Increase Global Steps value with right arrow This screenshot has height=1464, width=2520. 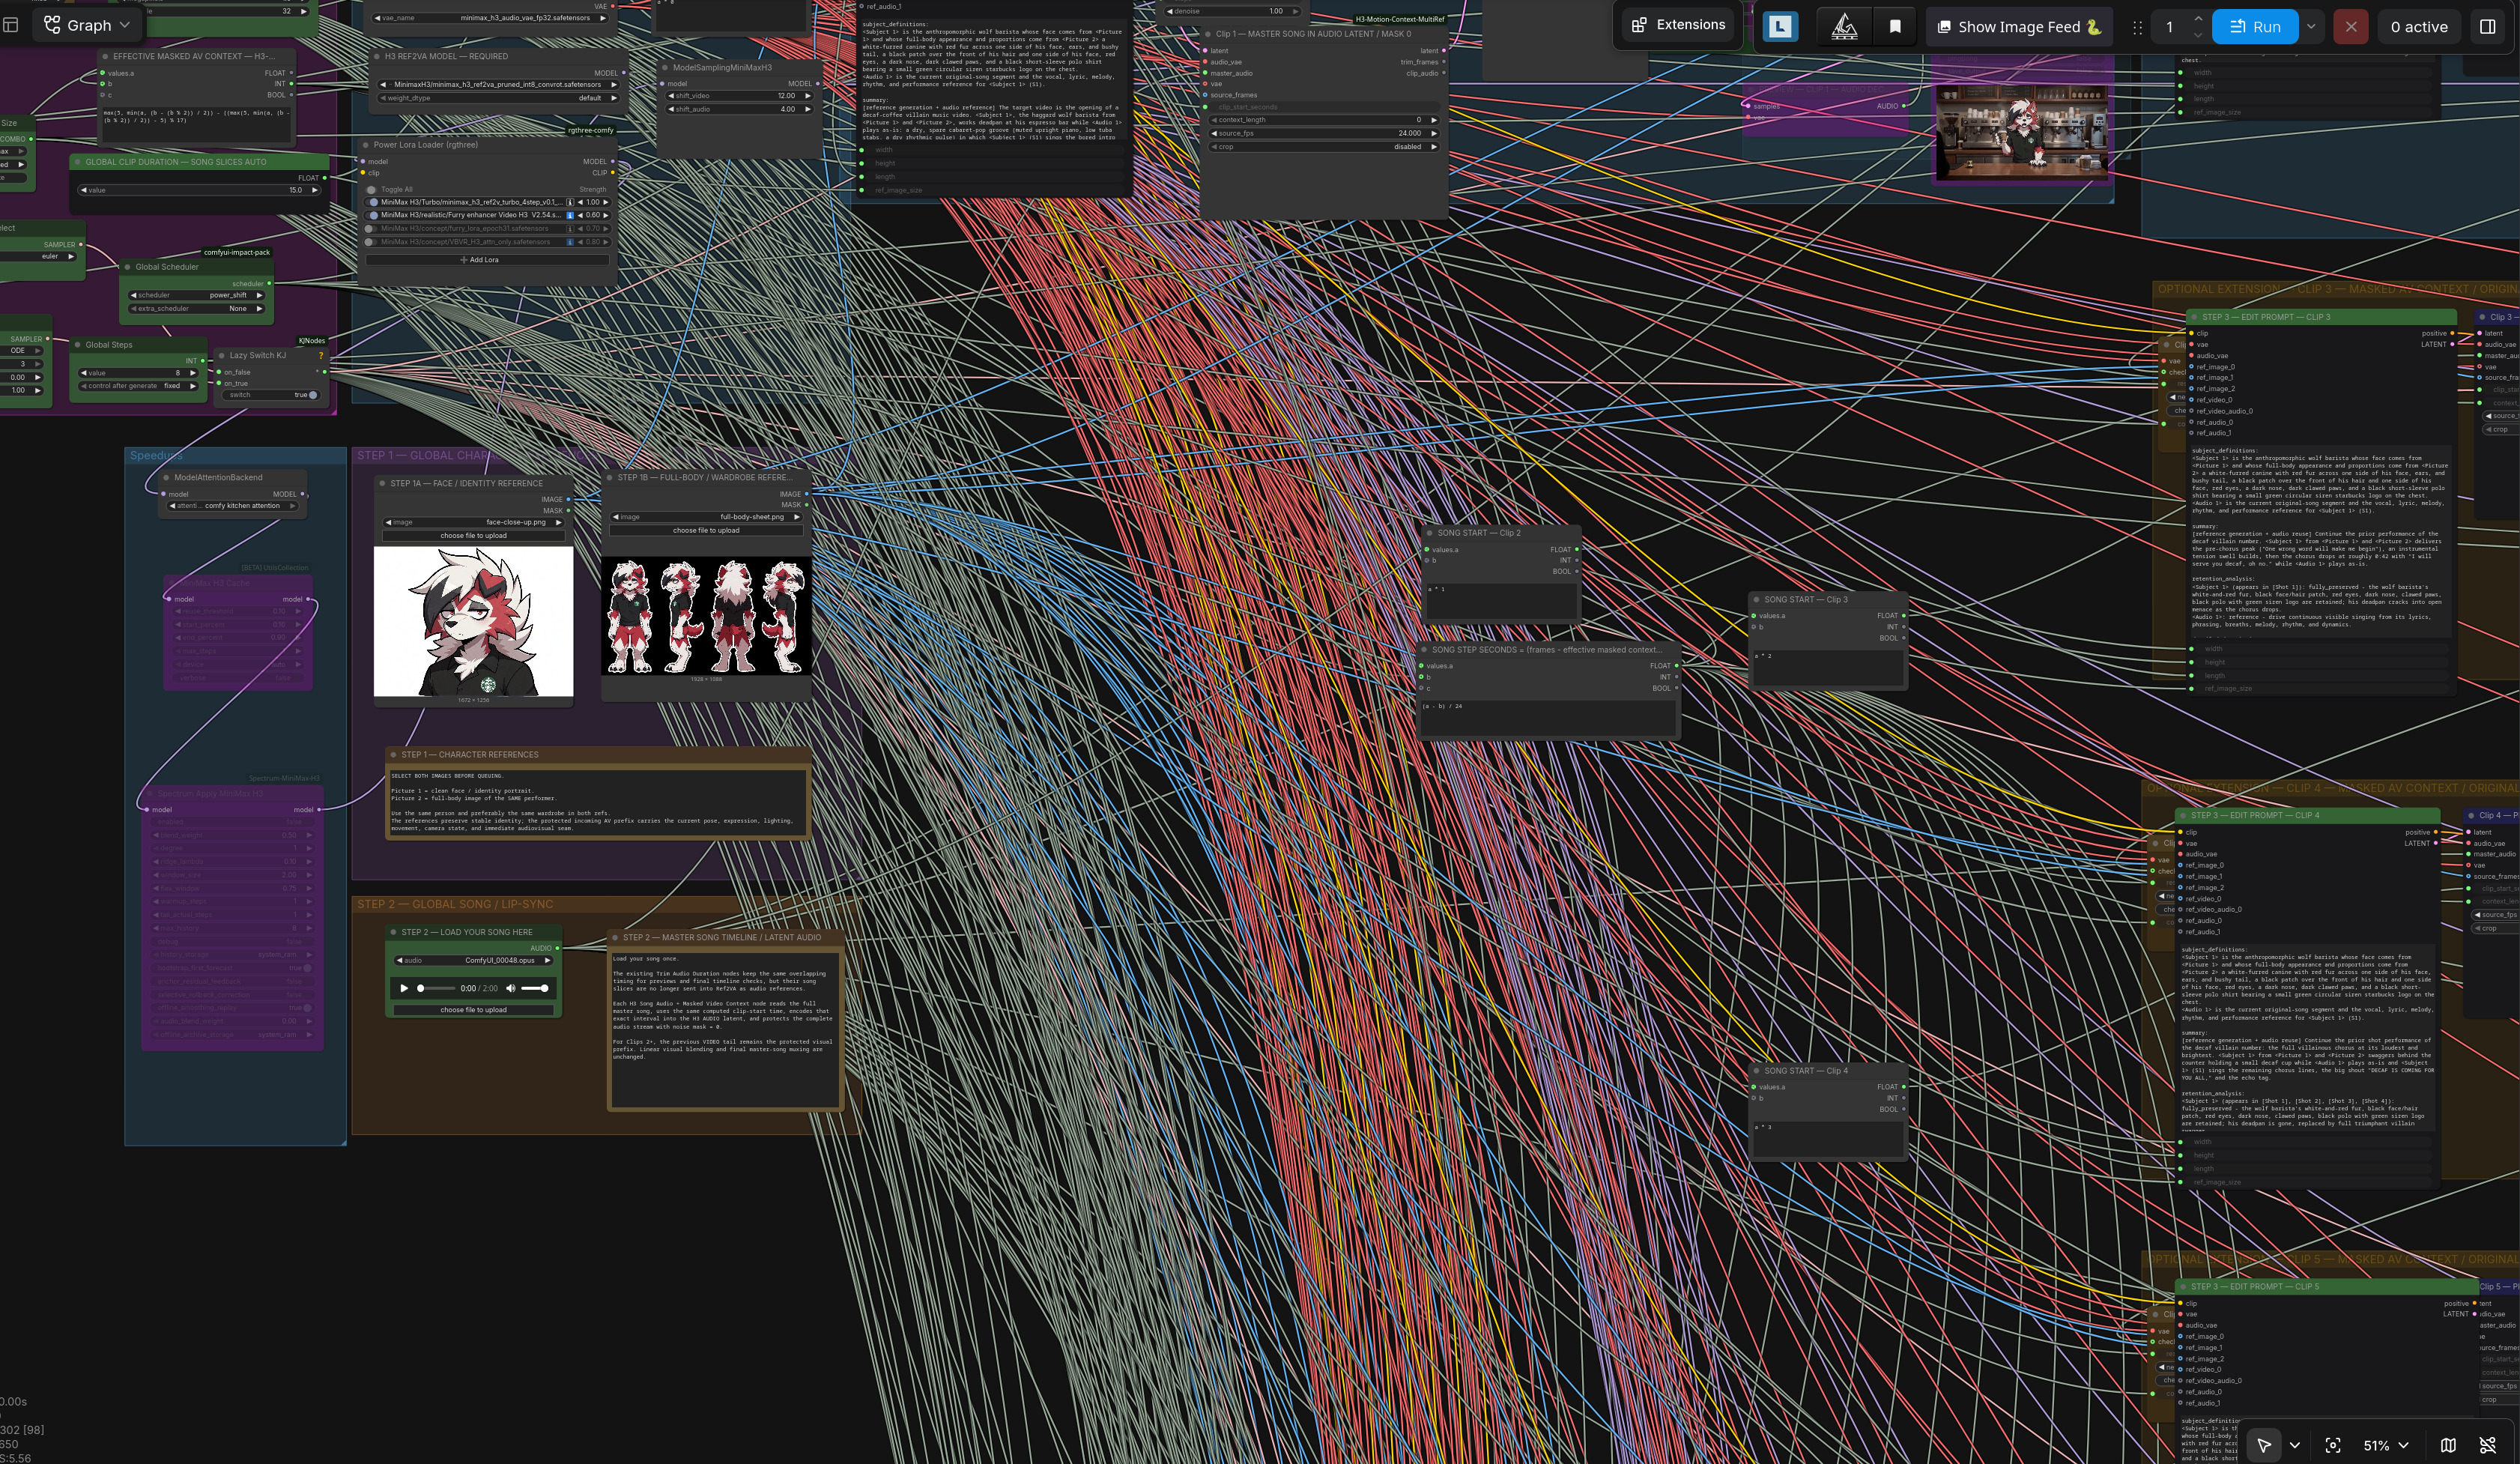[193, 373]
